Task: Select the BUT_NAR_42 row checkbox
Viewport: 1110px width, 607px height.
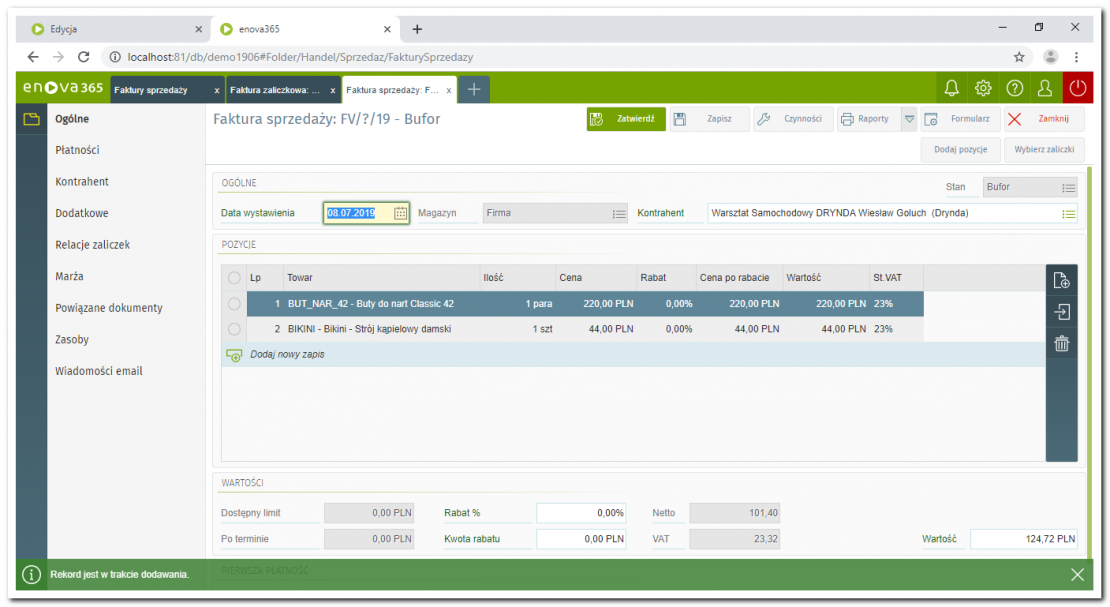Action: [234, 303]
